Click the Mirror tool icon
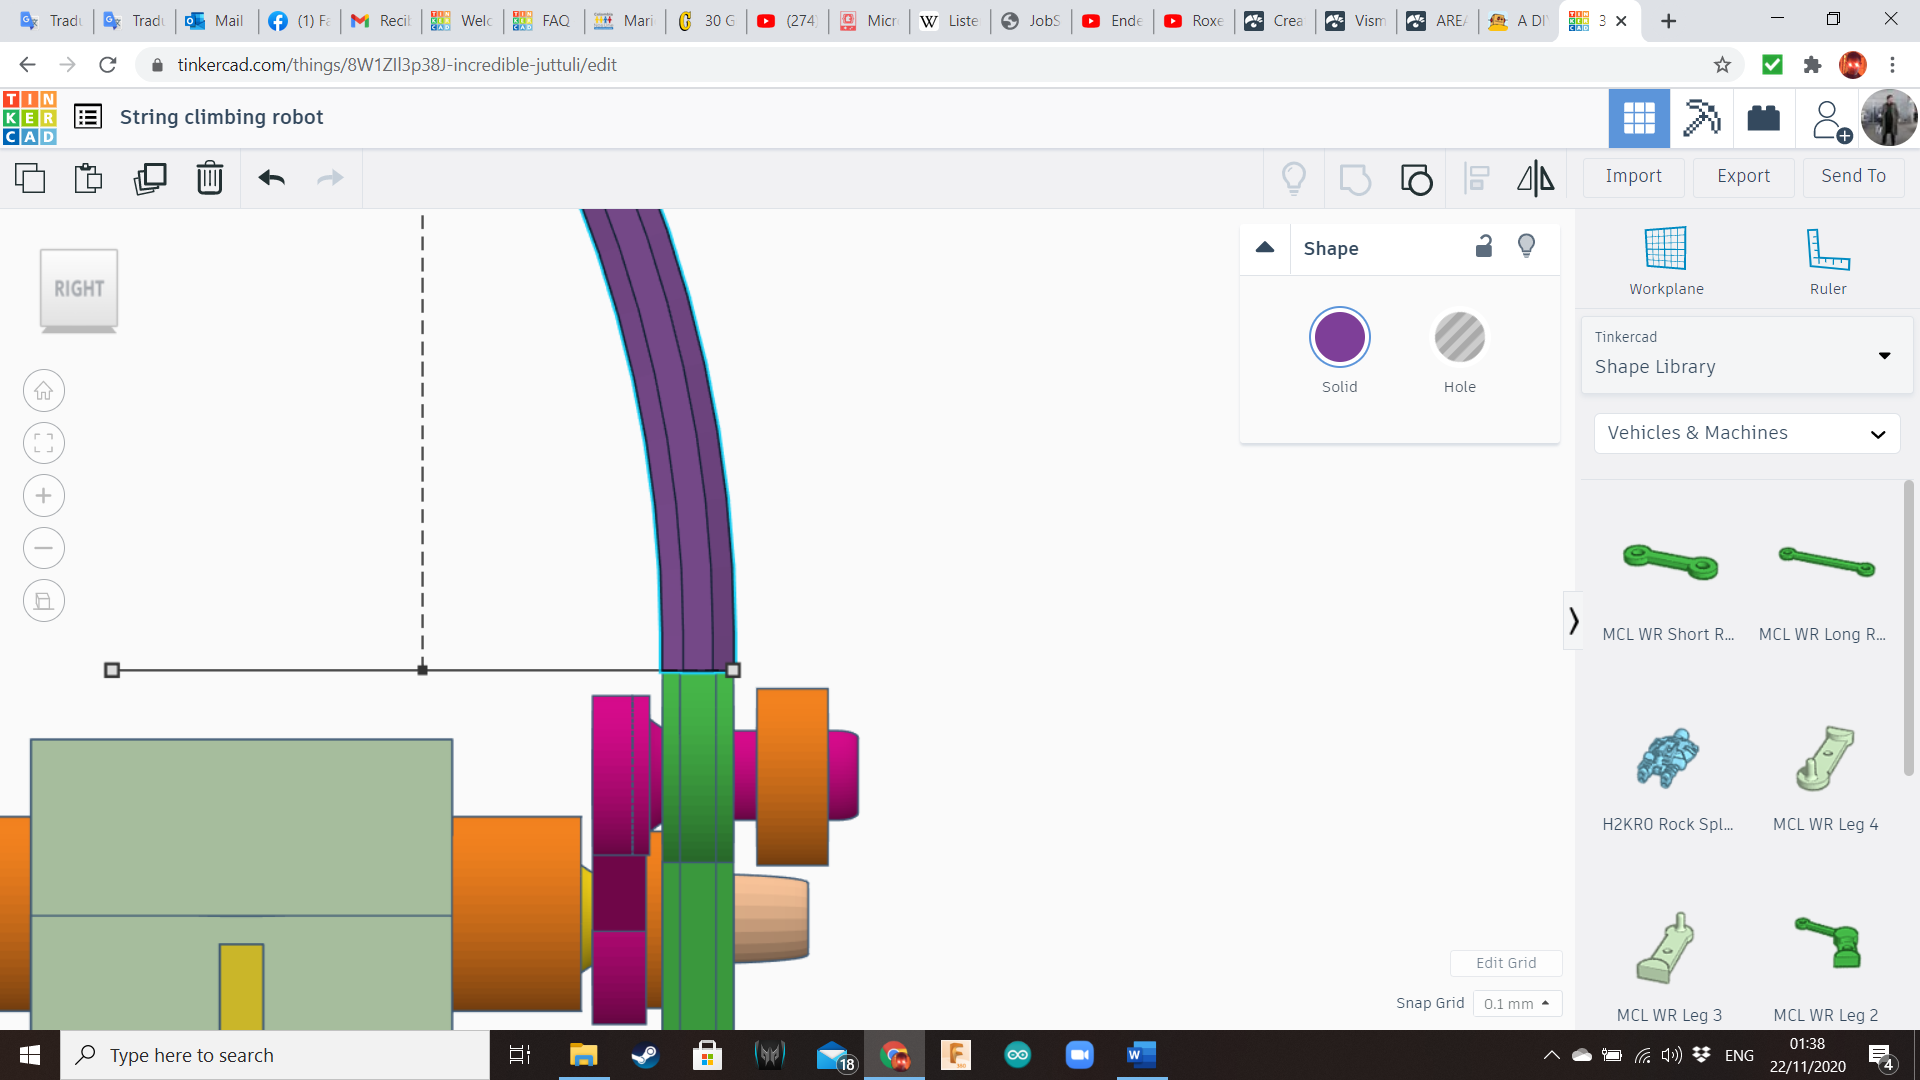This screenshot has height=1080, width=1920. tap(1535, 178)
